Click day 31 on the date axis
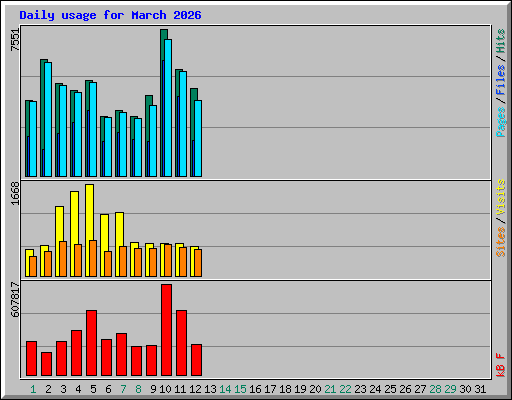Viewport: 512px width, 400px height. (480, 389)
